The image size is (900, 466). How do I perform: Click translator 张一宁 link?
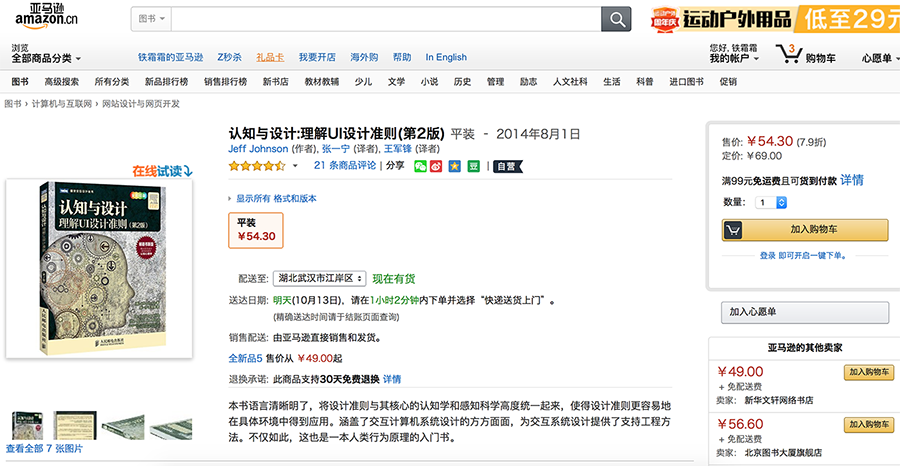(x=336, y=149)
